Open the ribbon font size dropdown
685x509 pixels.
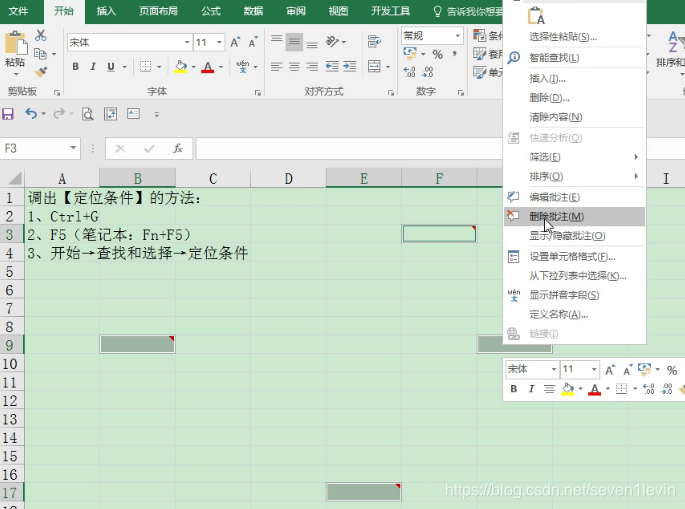(219, 42)
